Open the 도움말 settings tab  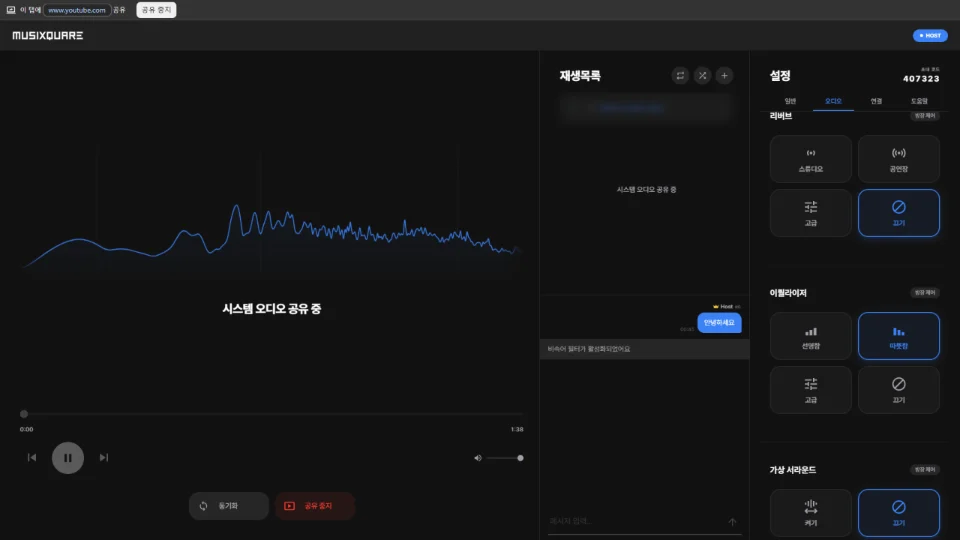(918, 101)
